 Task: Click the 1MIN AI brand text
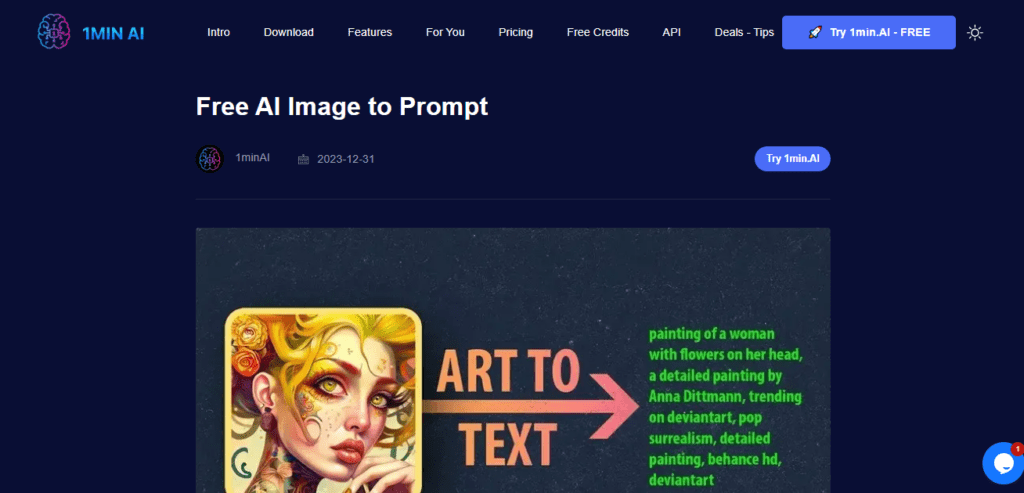tap(114, 33)
